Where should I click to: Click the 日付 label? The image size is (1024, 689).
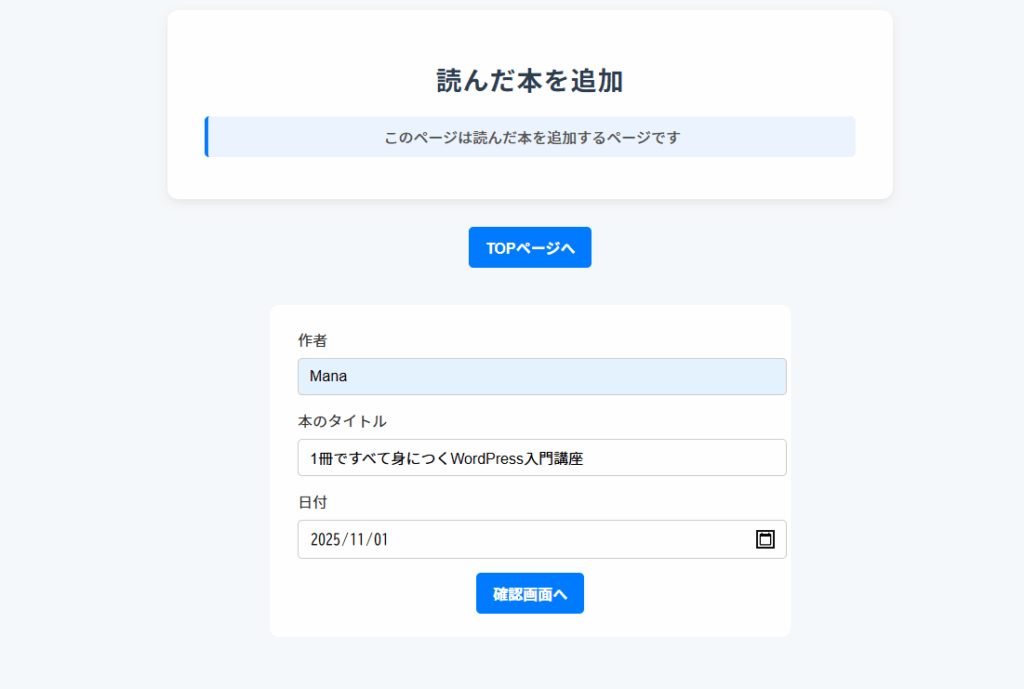(x=312, y=502)
